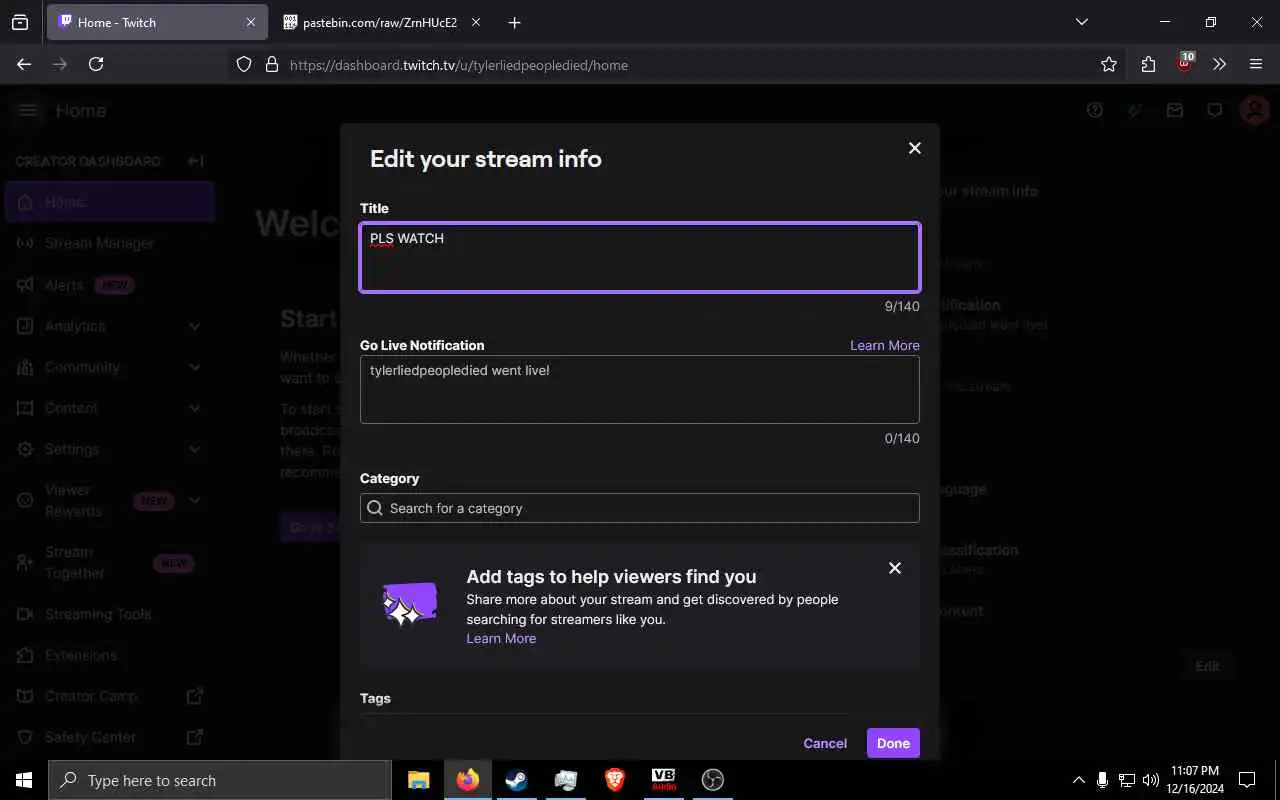Screen dimensions: 1280x800
Task: Close the Home - Twitch tab
Action: coord(251,22)
